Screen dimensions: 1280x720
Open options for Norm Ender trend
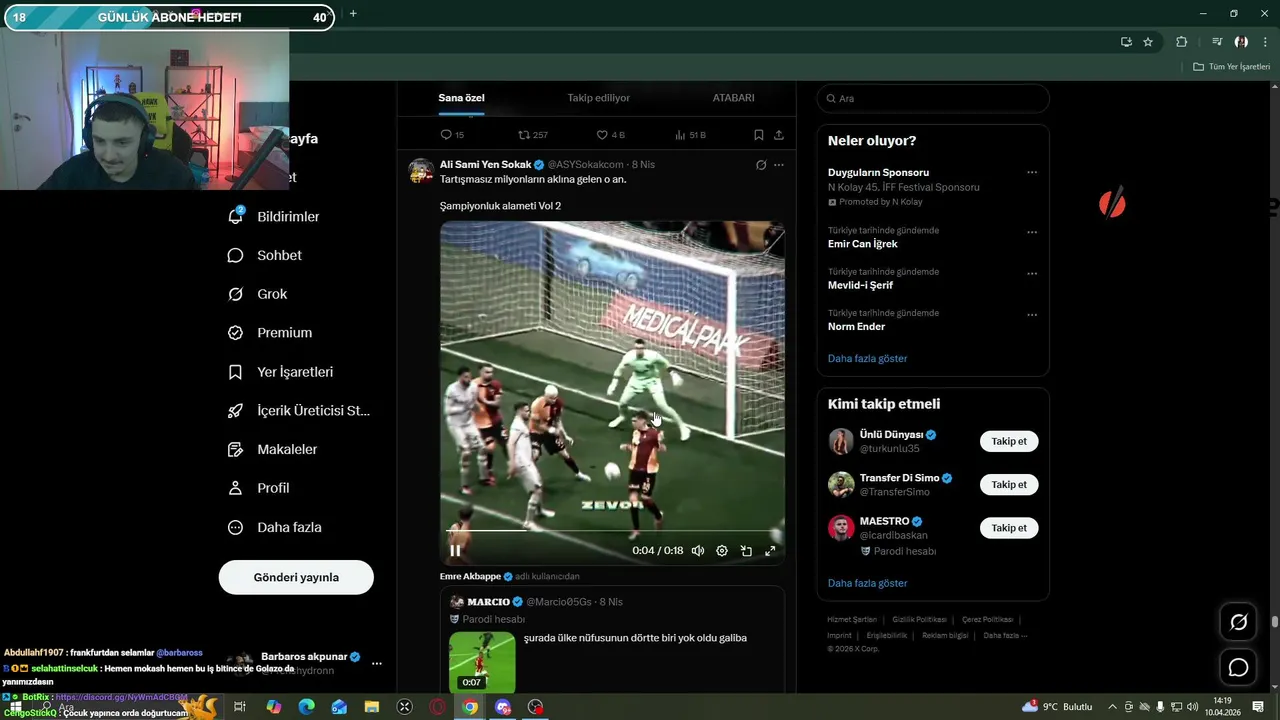point(1032,315)
